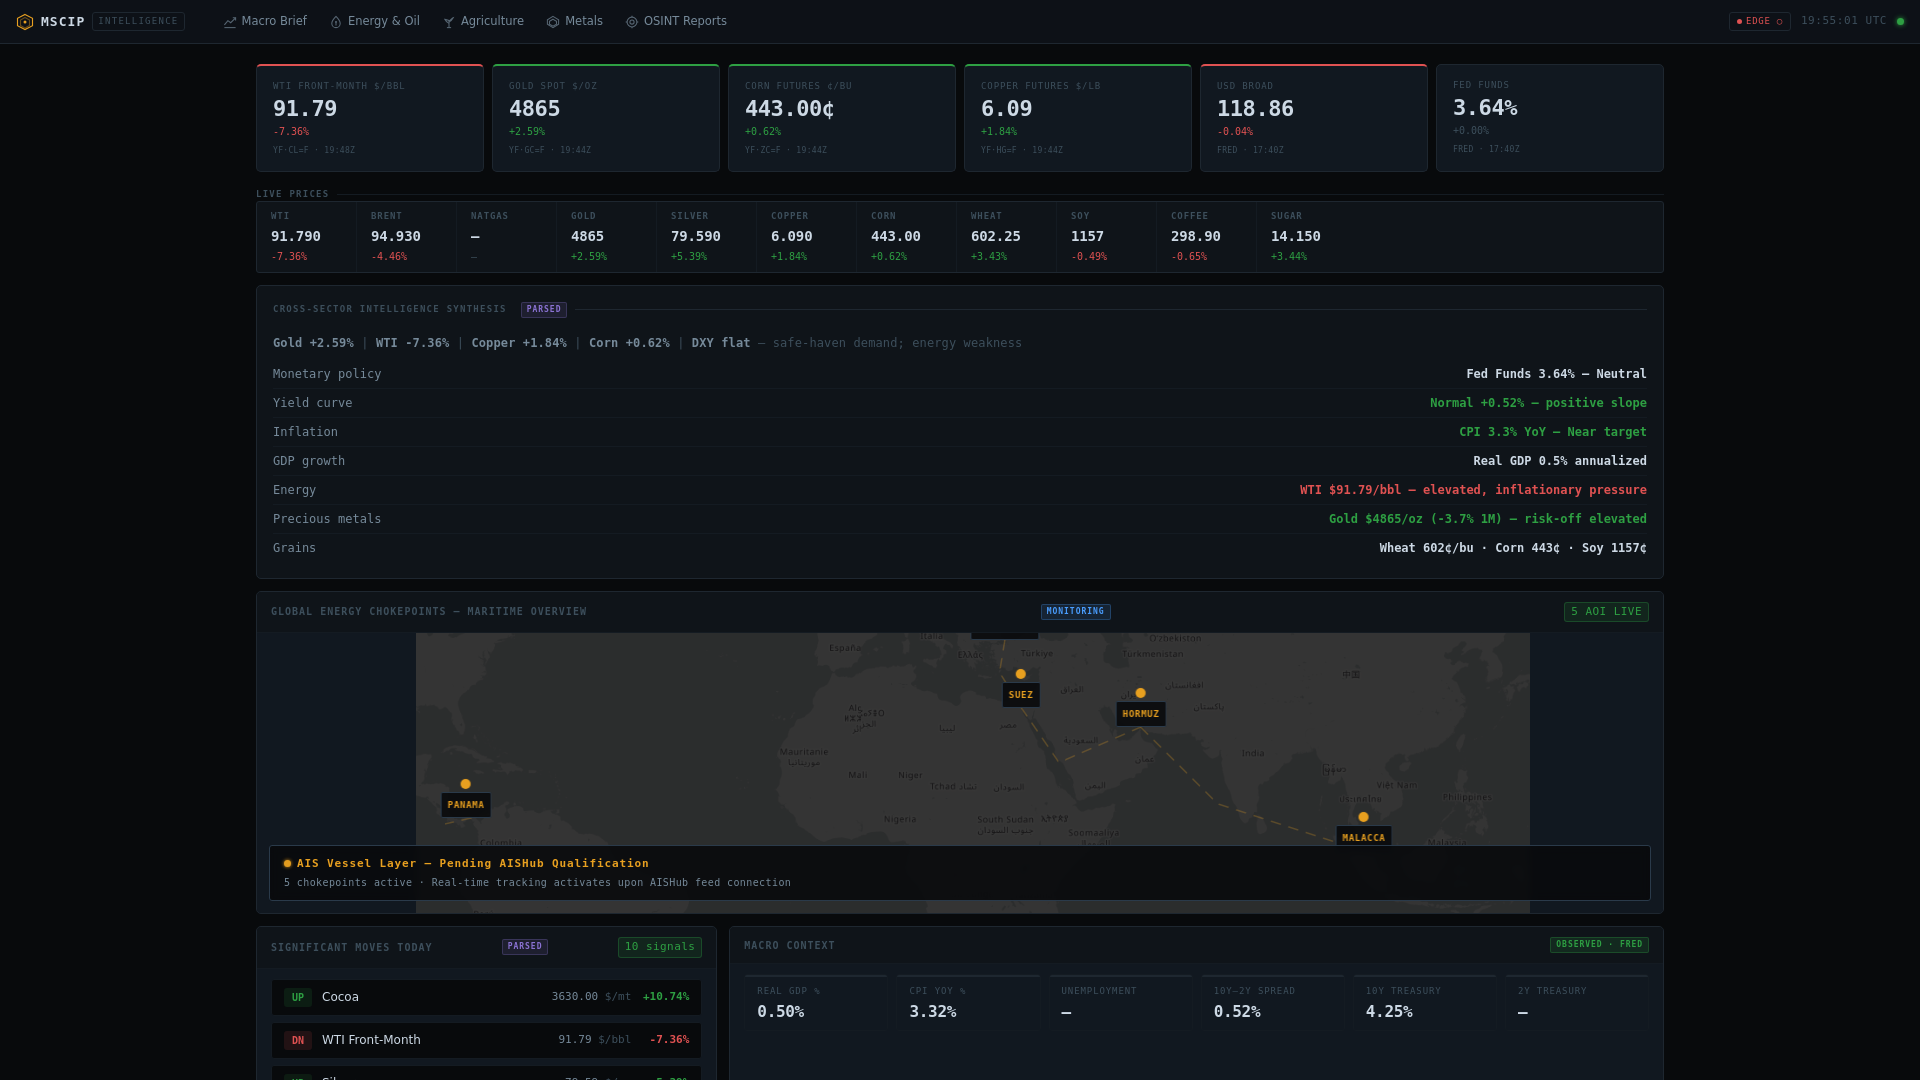Click the OSINT Reports target icon
Image resolution: width=1920 pixels, height=1080 pixels.
pos(632,22)
